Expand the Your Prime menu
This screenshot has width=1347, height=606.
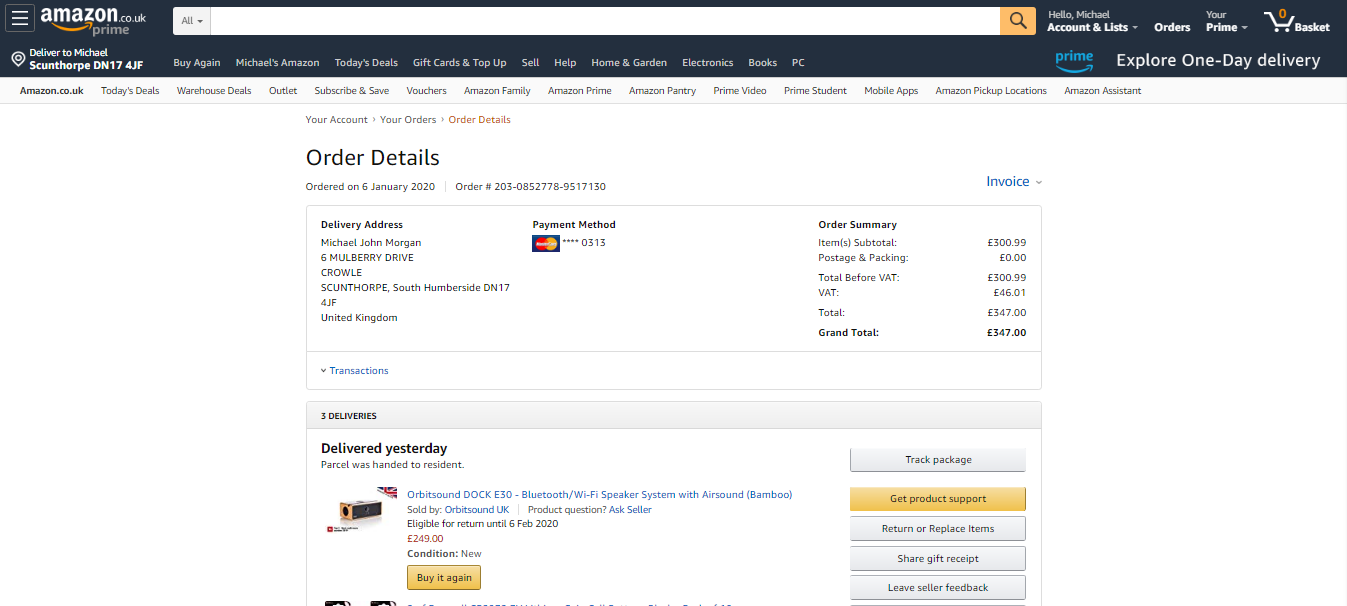(x=1226, y=21)
